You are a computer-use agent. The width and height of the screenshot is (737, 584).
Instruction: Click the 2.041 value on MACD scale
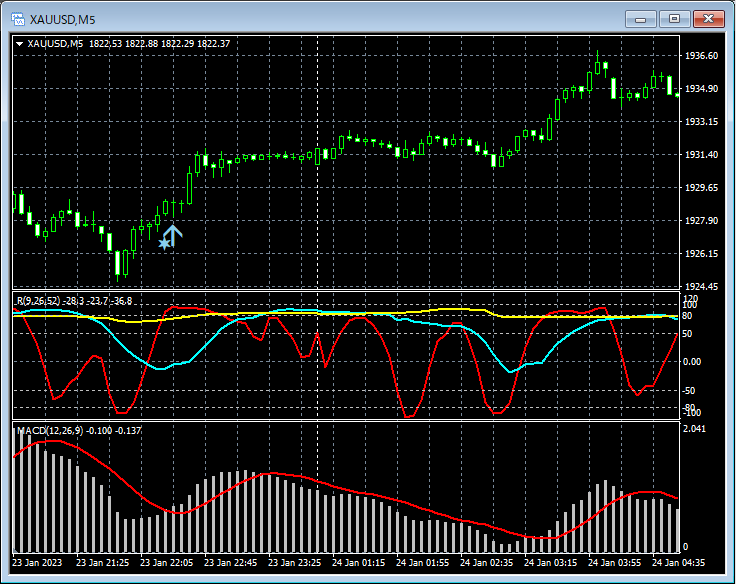pyautogui.click(x=693, y=428)
